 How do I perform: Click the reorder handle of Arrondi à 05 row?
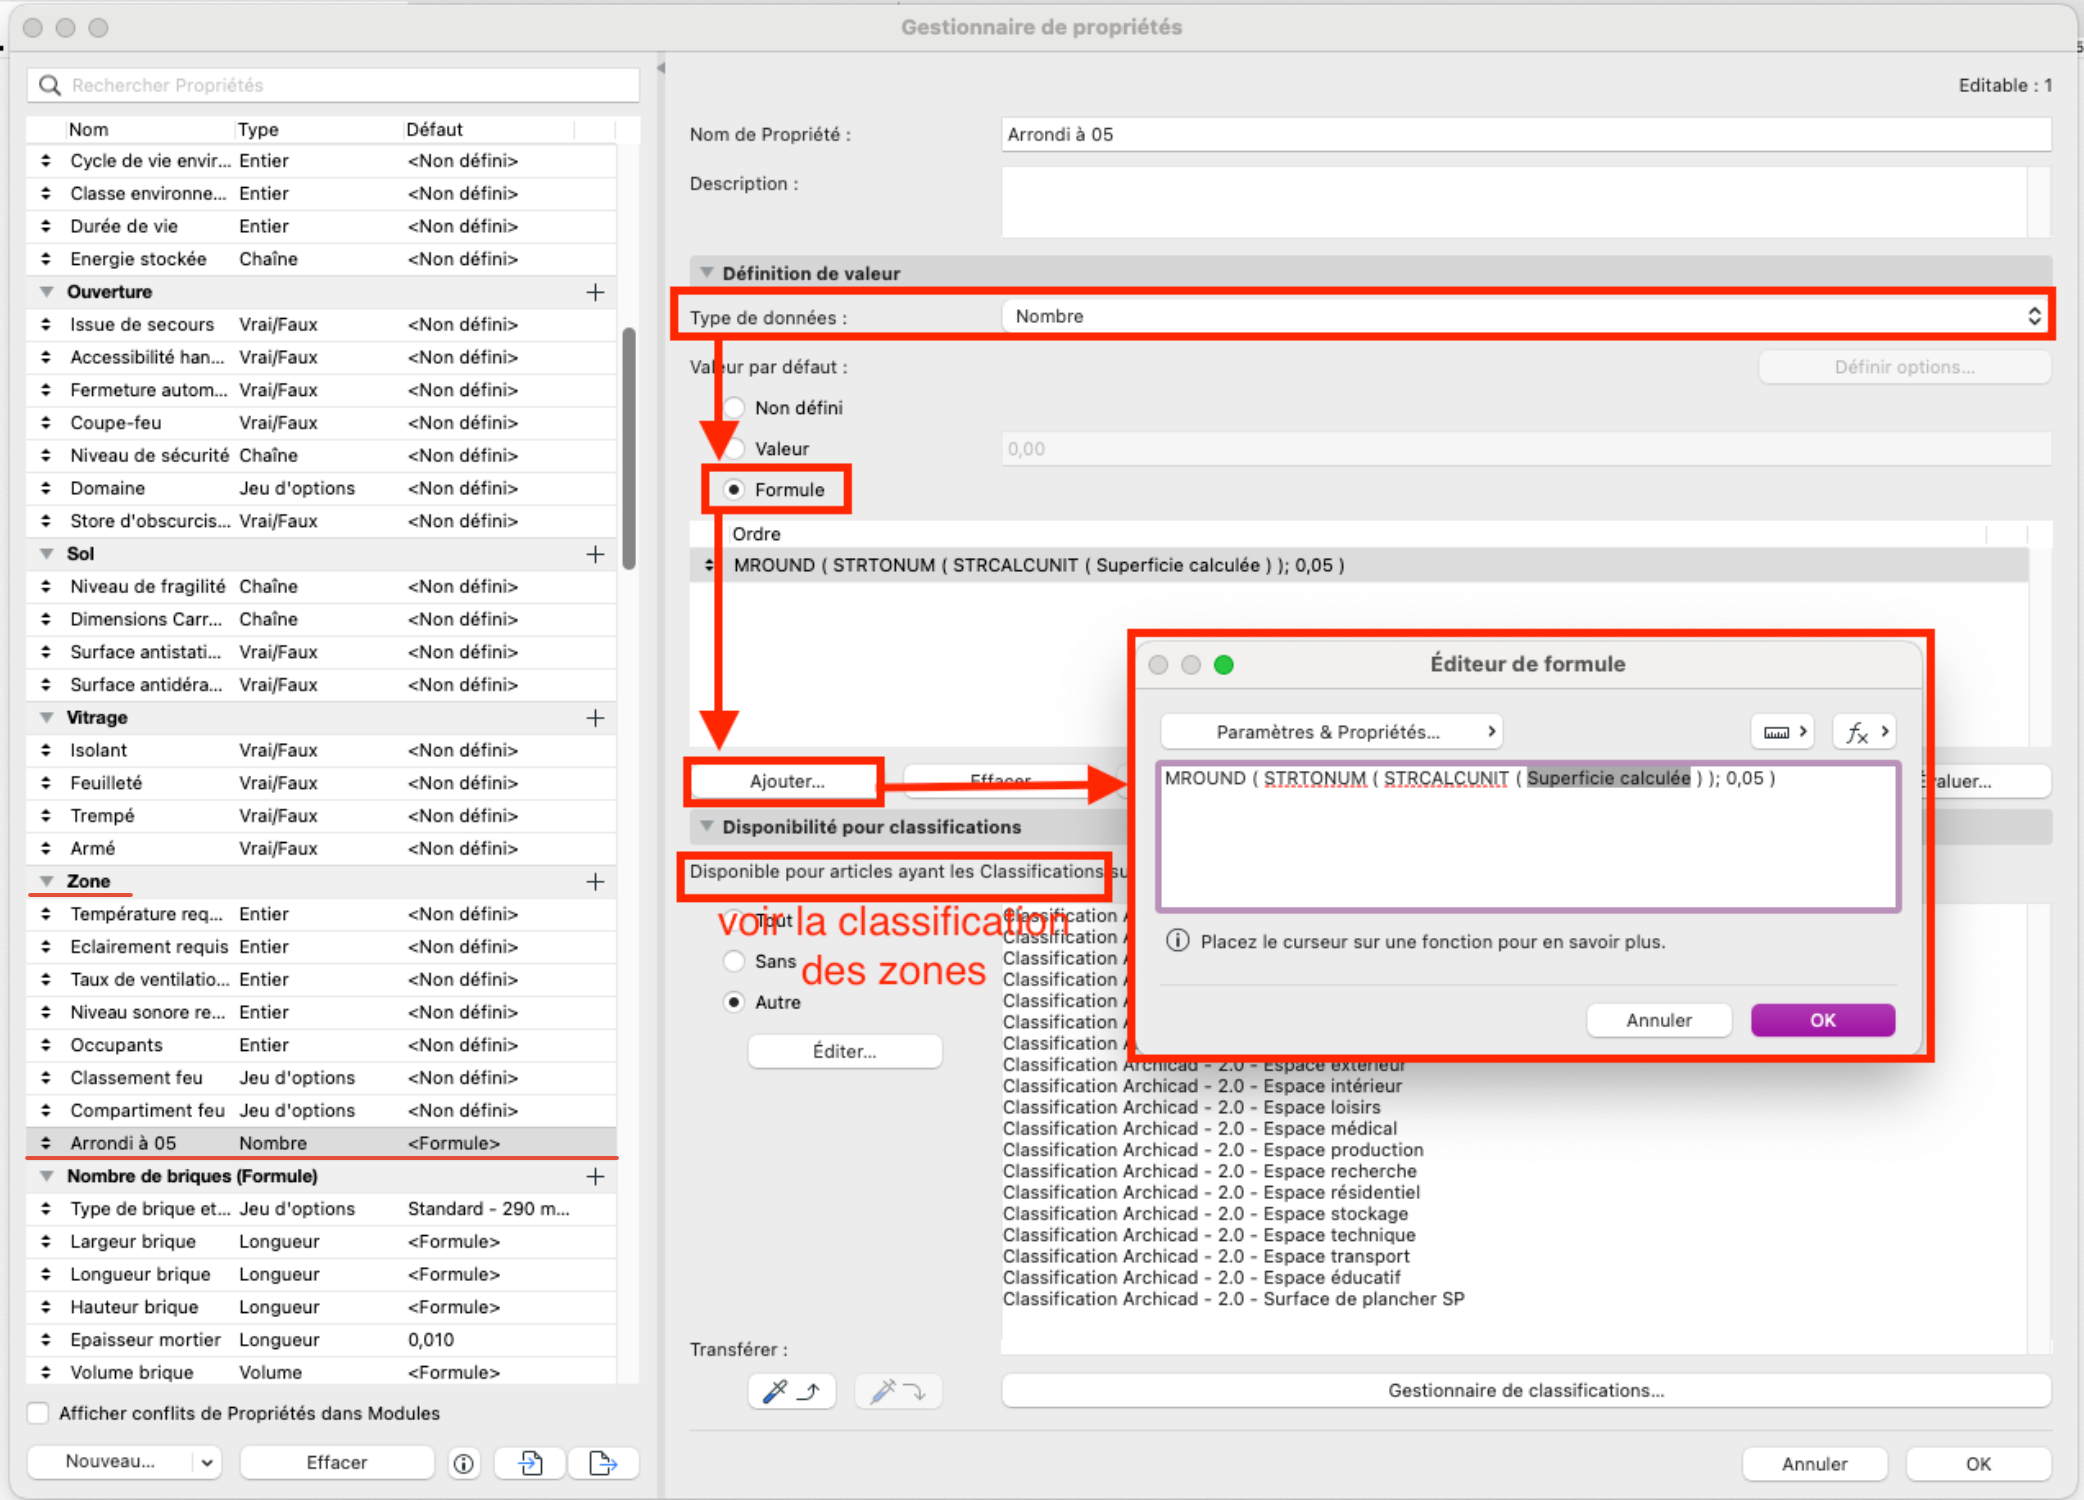coord(46,1143)
